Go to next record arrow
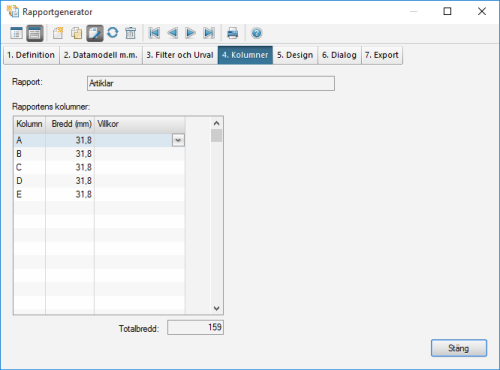 190,33
